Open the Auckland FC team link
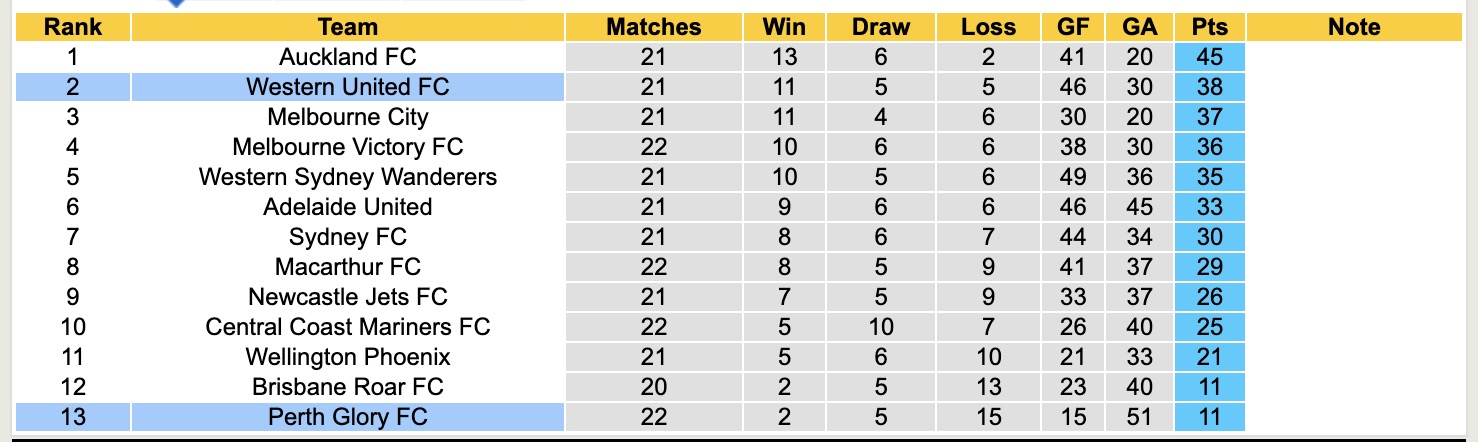Screen dimensions: 1478x442 (x=348, y=57)
